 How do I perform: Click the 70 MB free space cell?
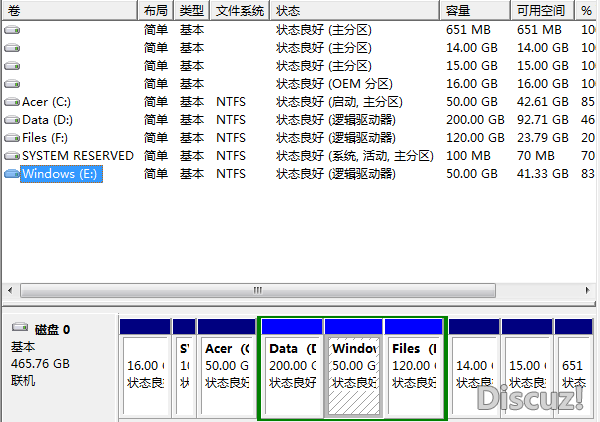[536, 156]
